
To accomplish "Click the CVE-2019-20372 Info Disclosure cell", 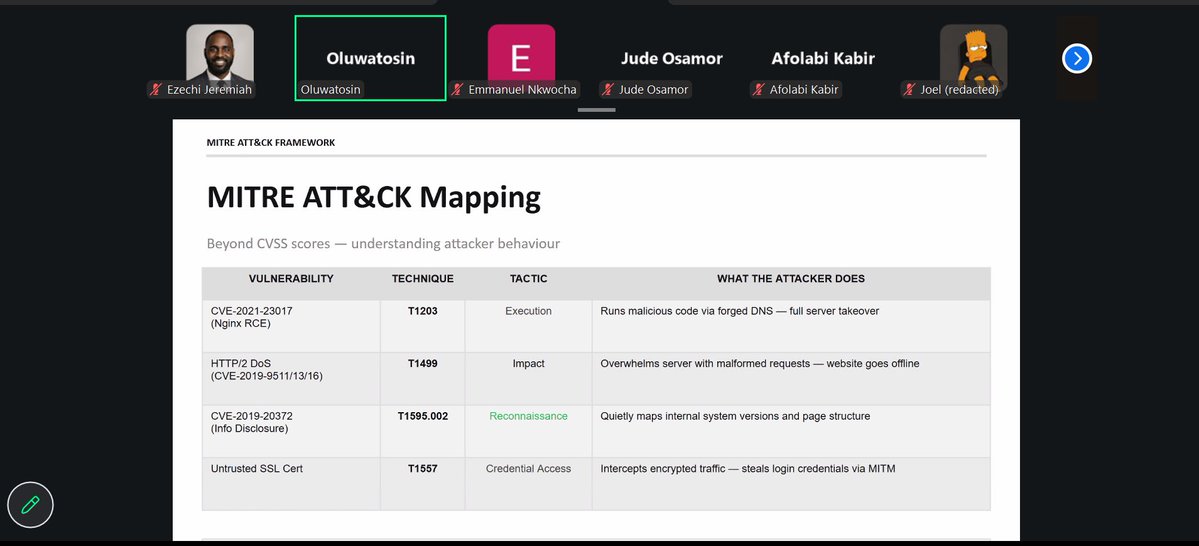I will click(x=291, y=431).
